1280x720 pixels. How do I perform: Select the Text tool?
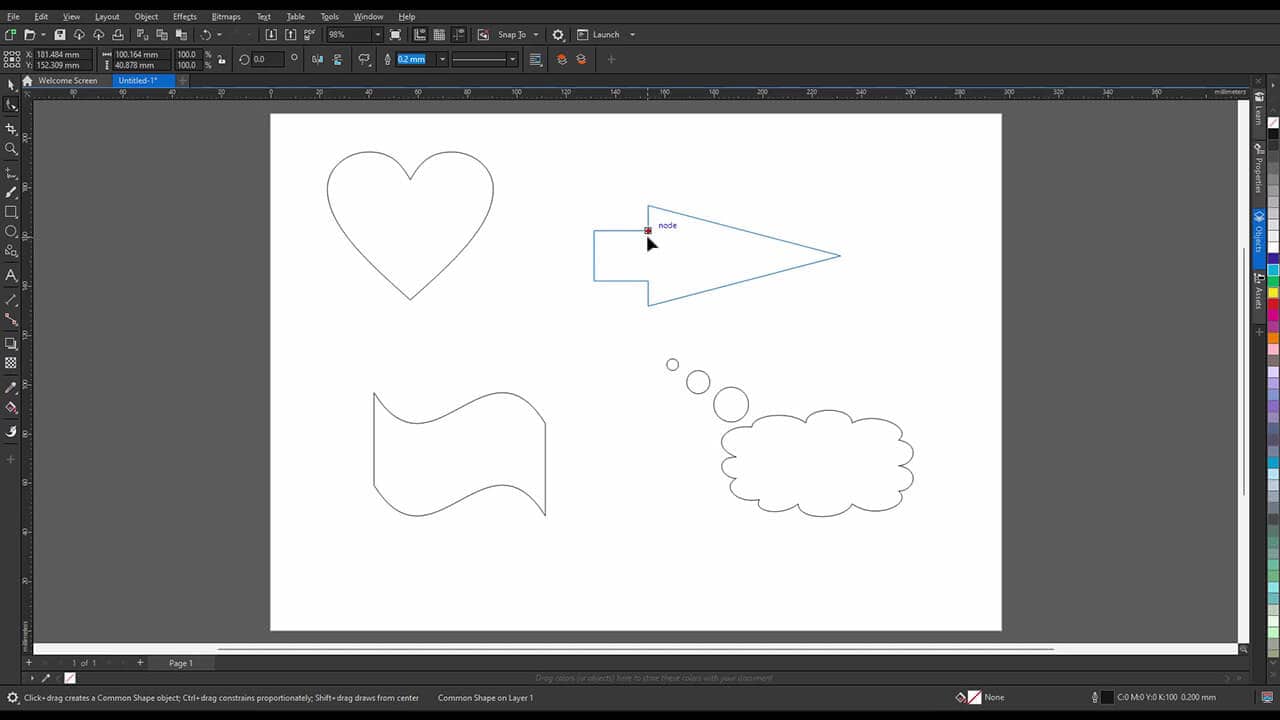coord(11,275)
